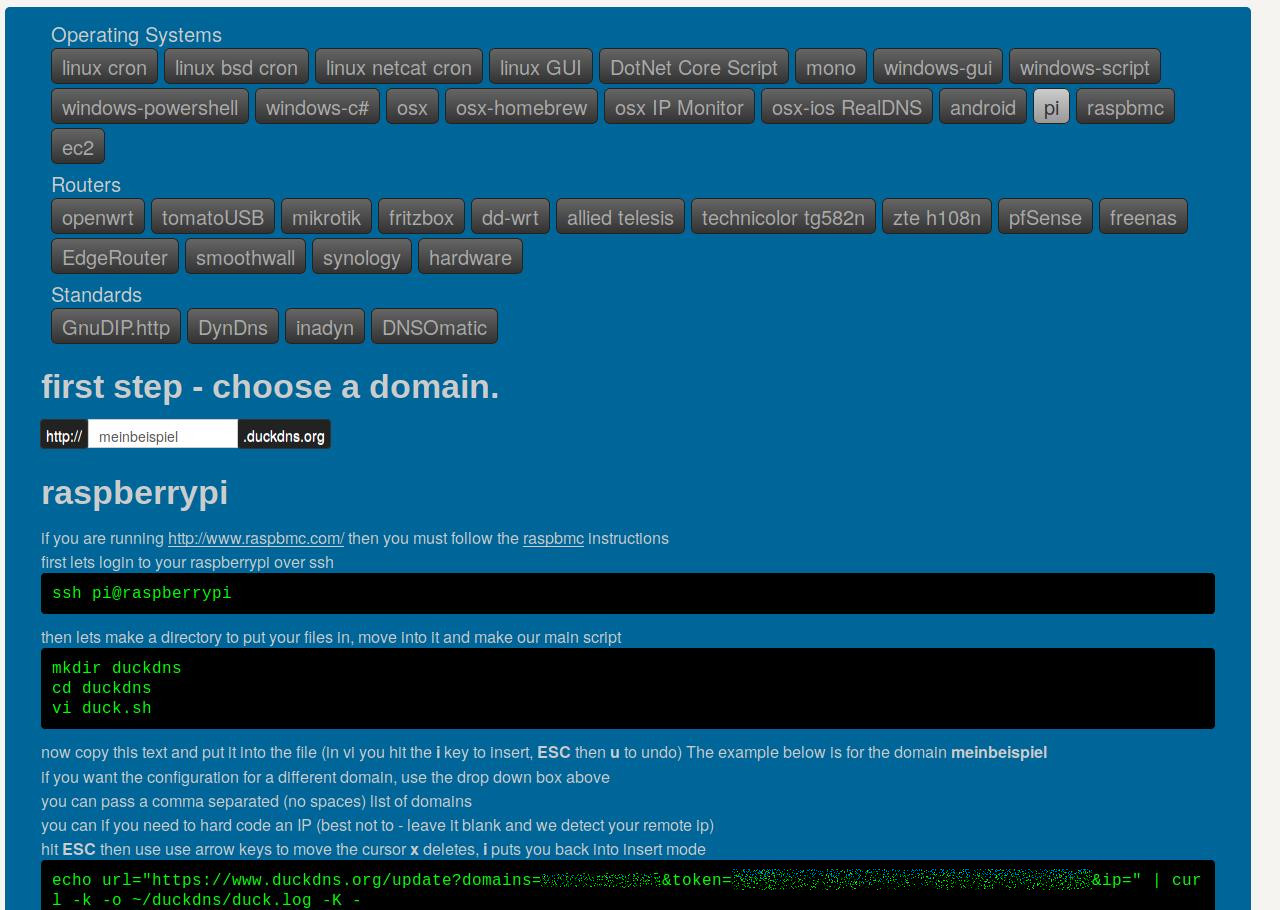Select the ec2 button

(x=78, y=147)
